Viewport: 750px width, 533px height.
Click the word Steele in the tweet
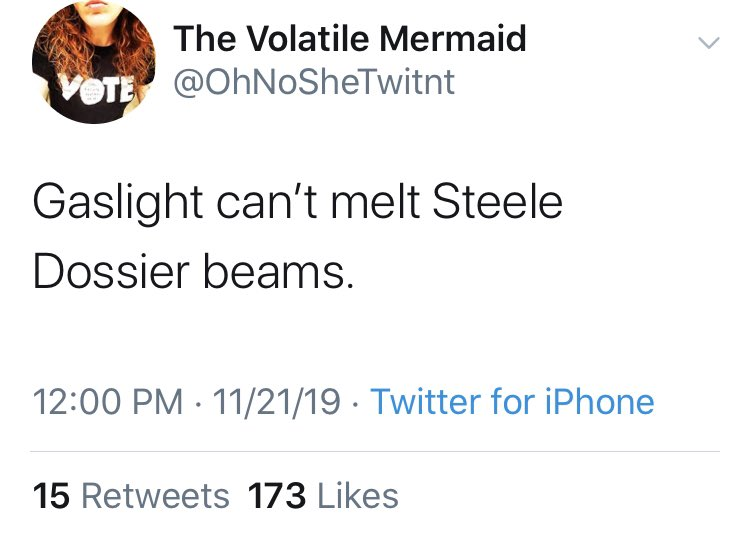click(x=497, y=201)
